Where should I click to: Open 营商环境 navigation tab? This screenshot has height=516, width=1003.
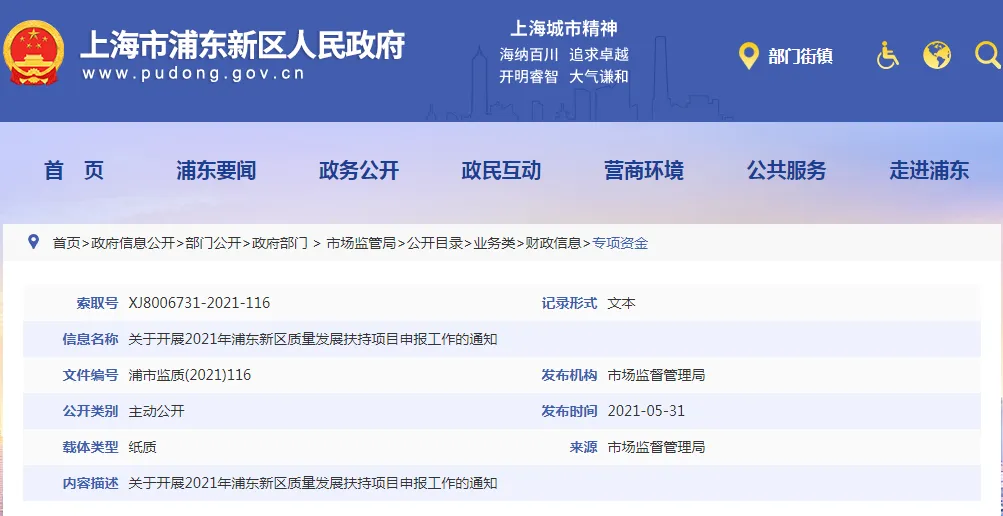(644, 170)
